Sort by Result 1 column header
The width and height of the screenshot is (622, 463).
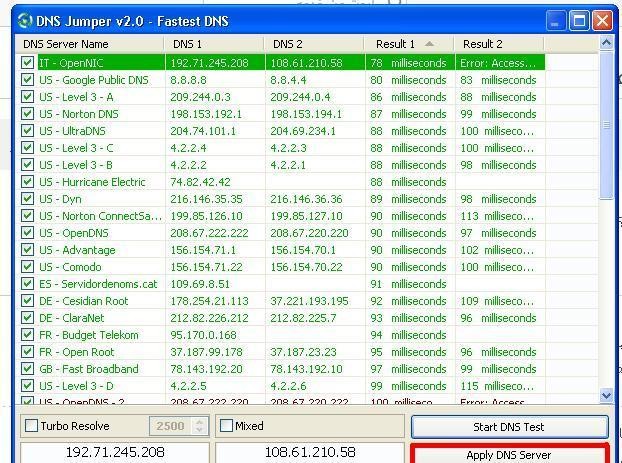point(409,44)
